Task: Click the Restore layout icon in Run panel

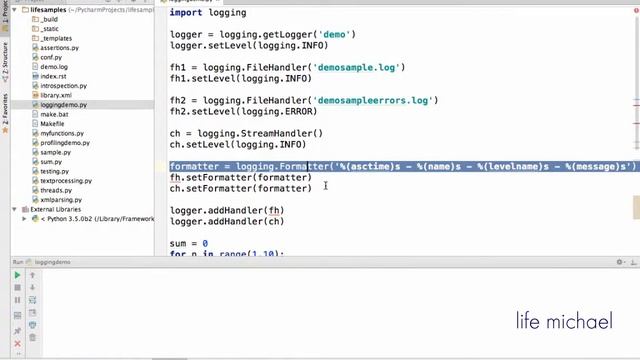Action: click(x=17, y=316)
